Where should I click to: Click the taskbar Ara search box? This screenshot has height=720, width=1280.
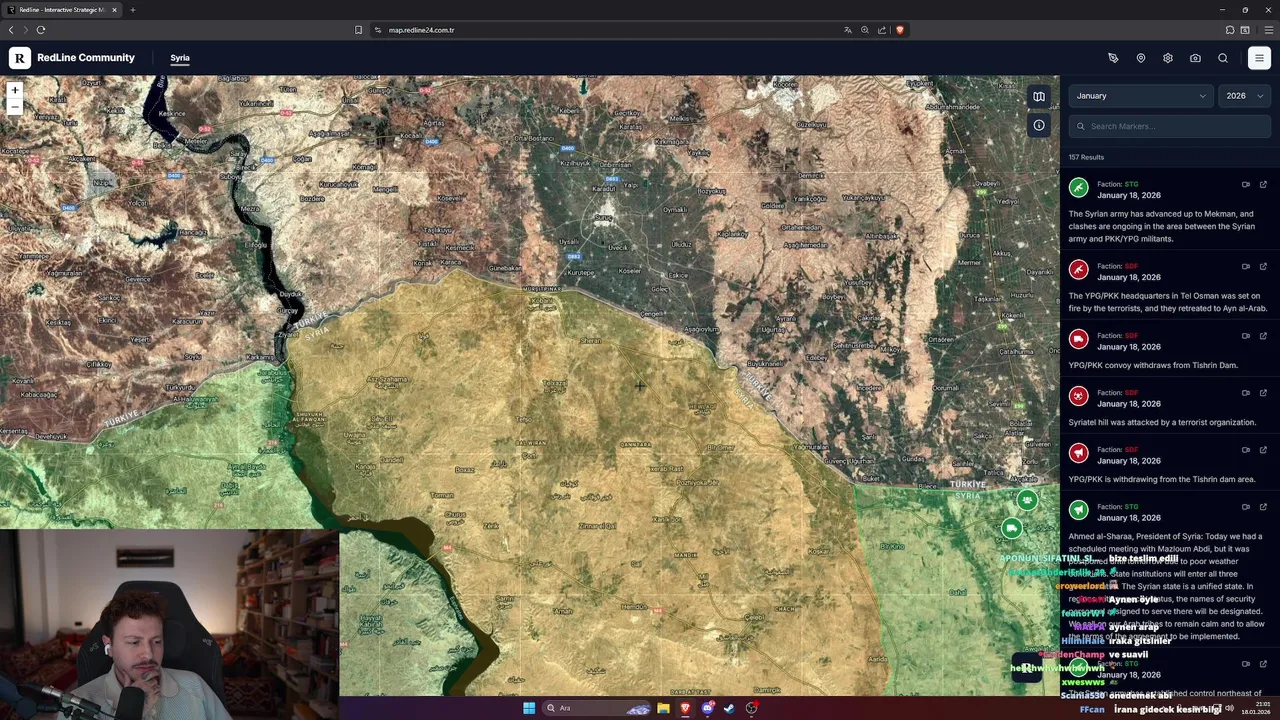pyautogui.click(x=596, y=708)
